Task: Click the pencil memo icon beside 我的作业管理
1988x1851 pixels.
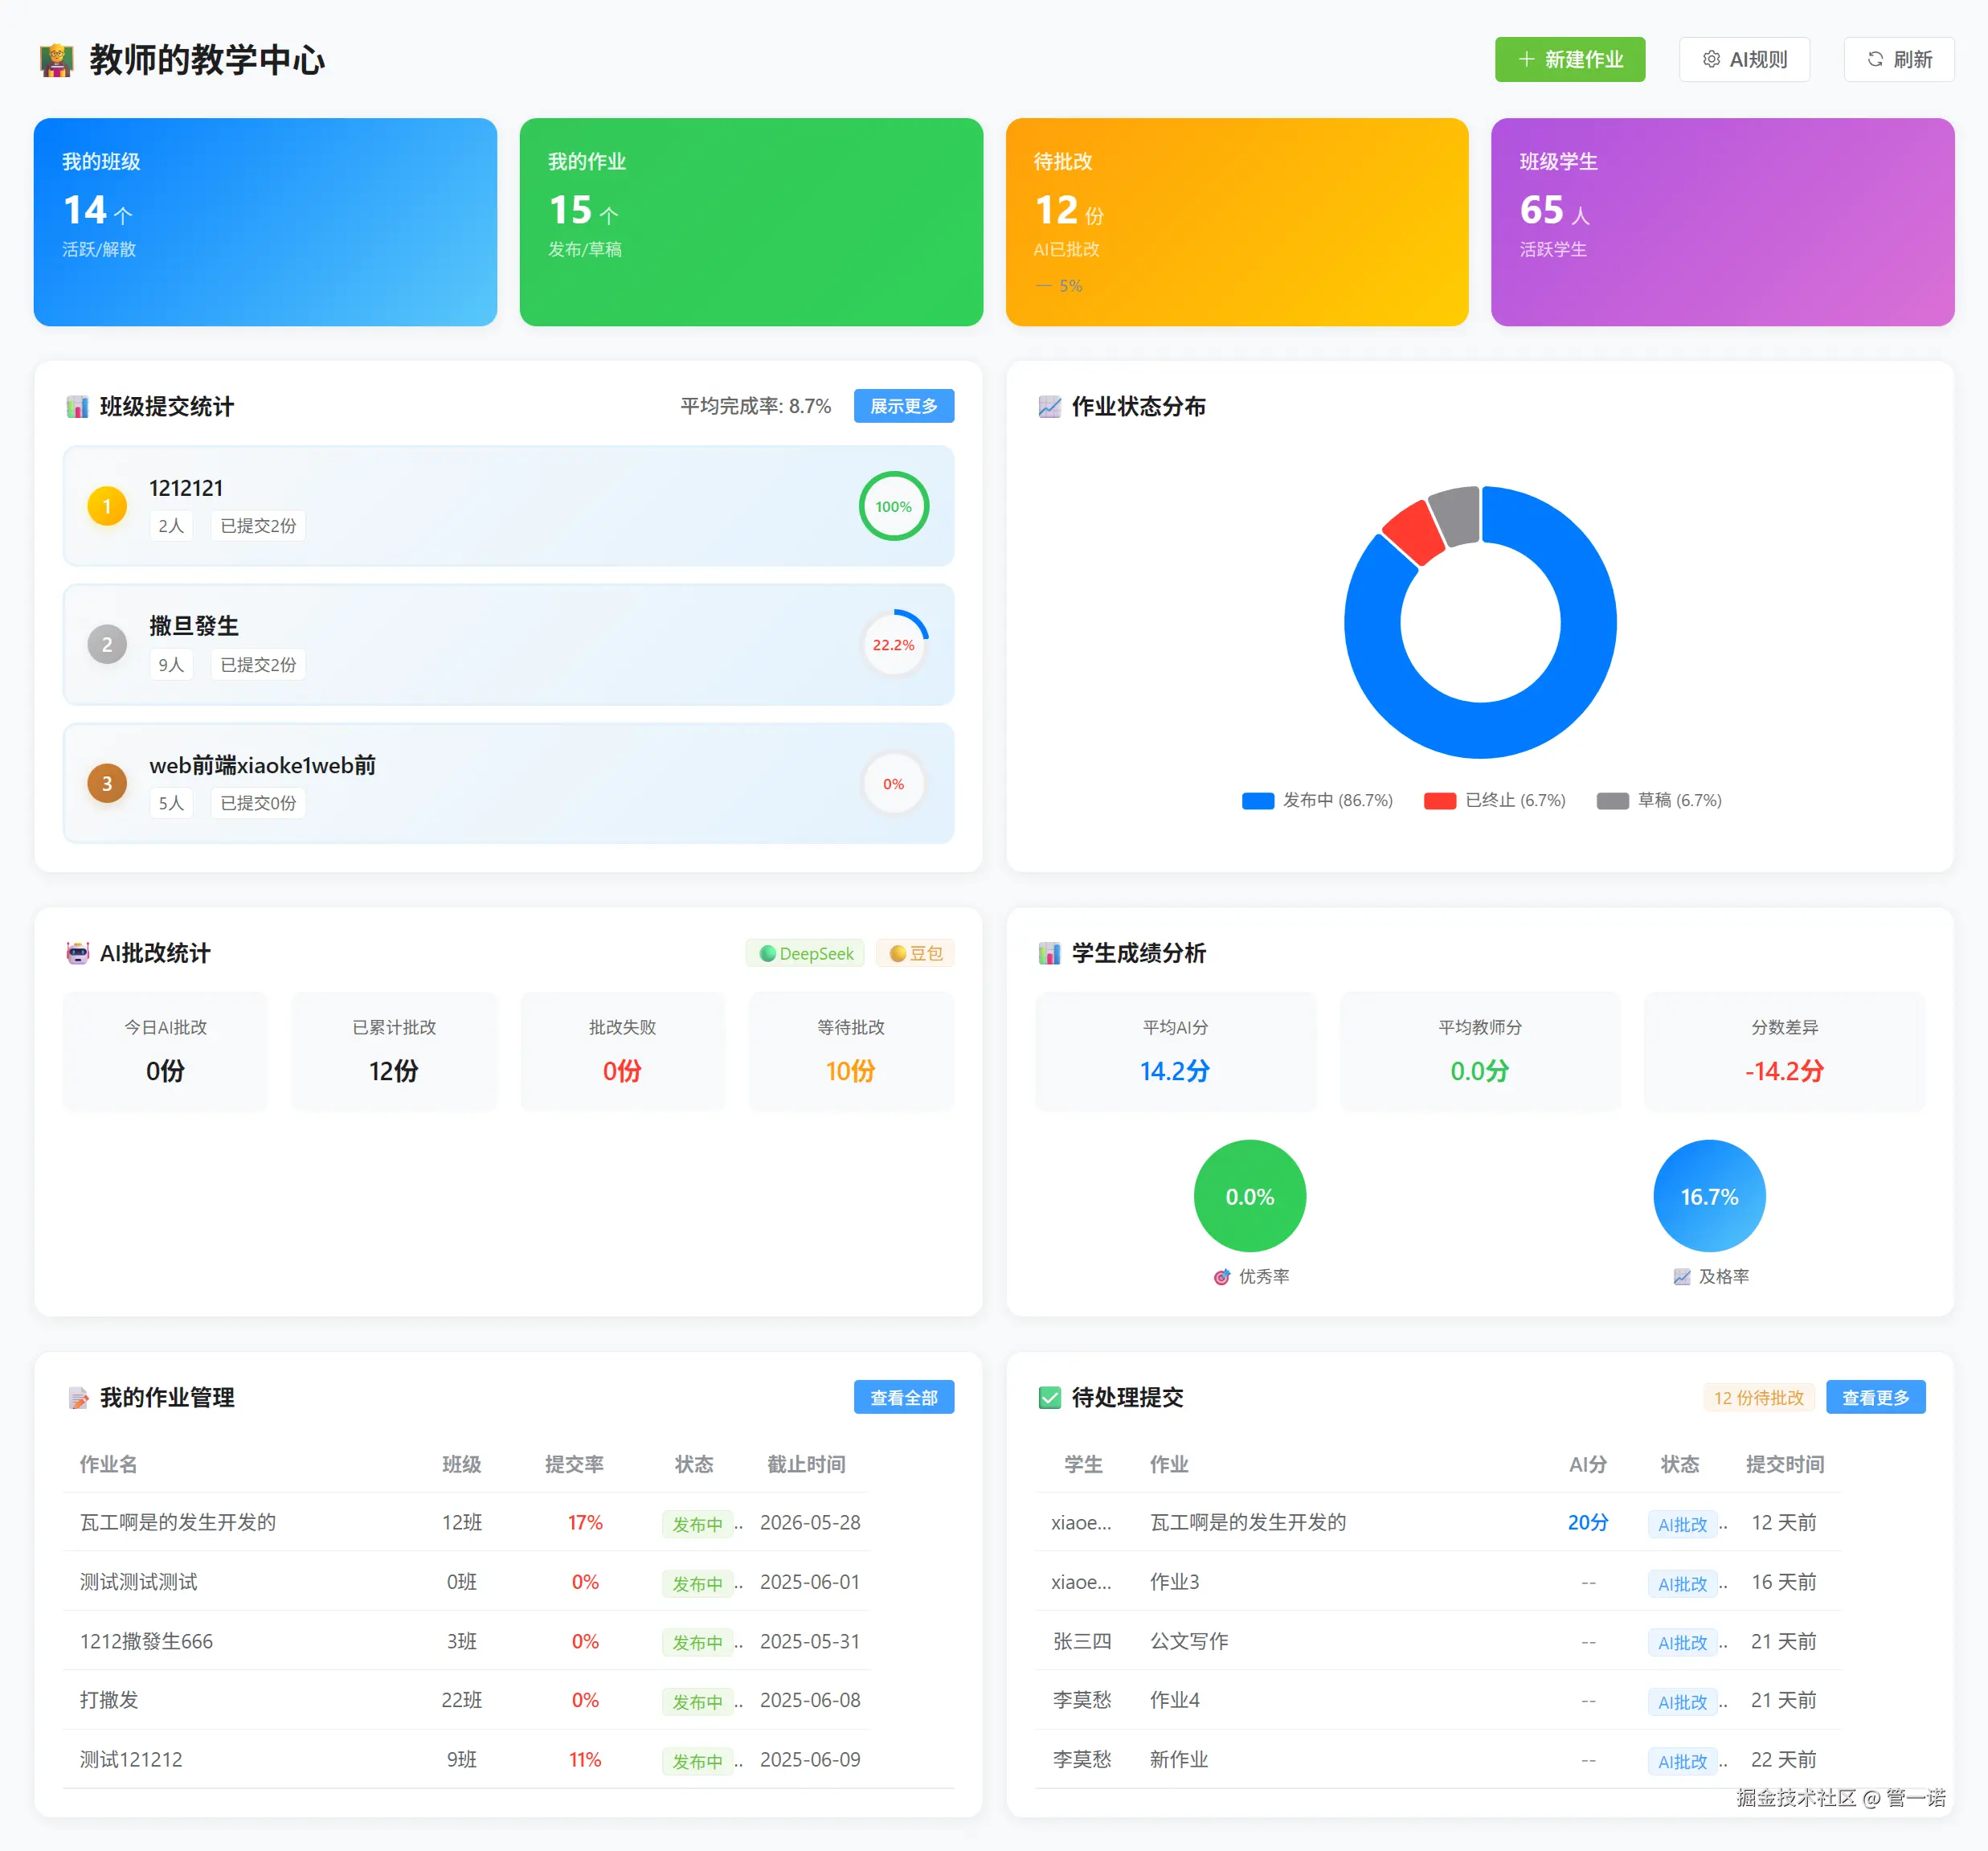Action: pos(77,1398)
